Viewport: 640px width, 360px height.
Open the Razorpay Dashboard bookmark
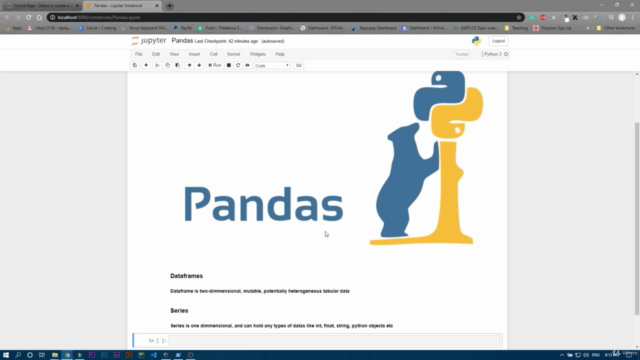coord(374,28)
